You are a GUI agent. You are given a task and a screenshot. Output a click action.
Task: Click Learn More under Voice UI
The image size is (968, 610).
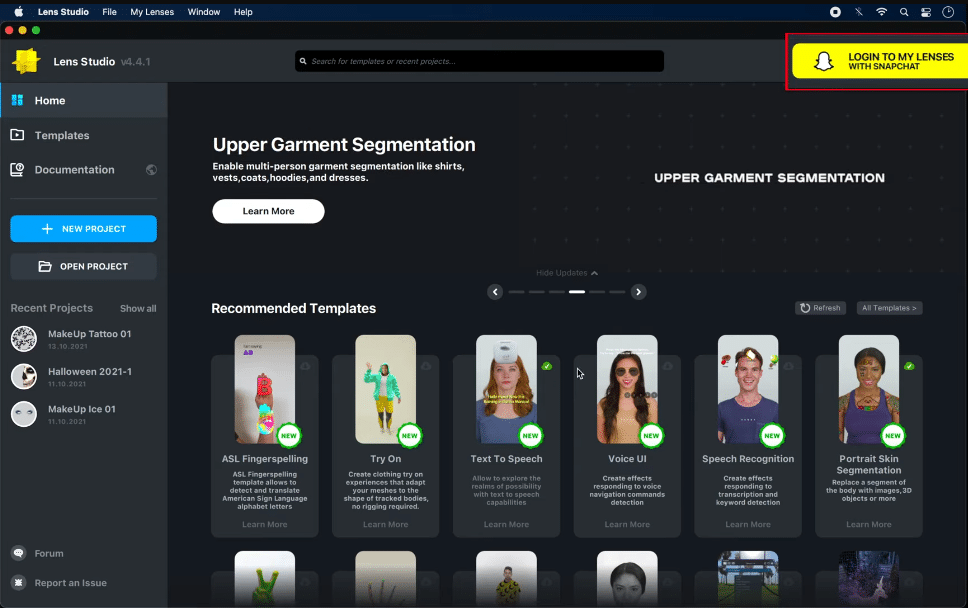627,524
